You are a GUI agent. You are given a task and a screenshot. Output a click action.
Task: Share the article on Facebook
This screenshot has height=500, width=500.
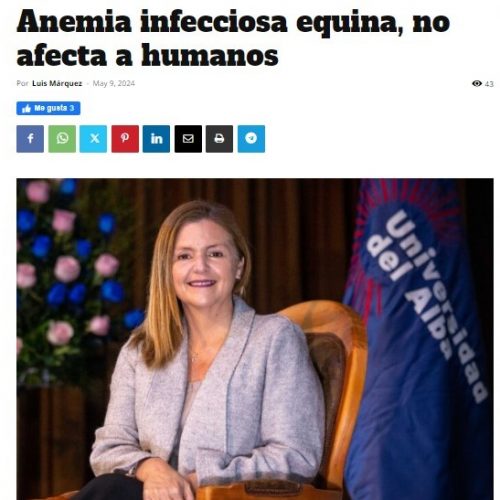click(30, 139)
